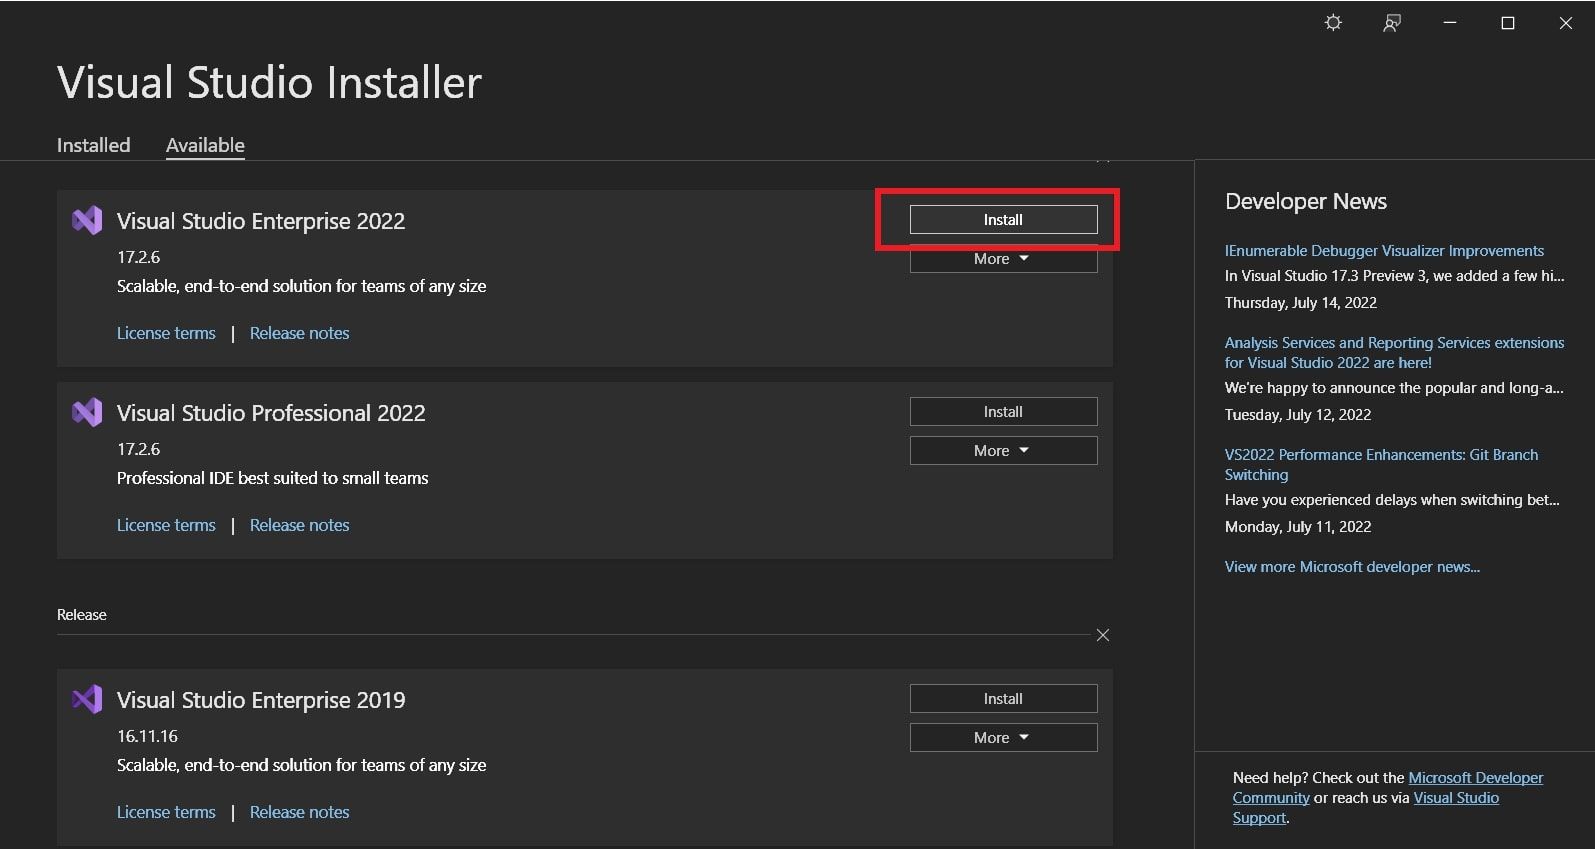
Task: Open the send feedback icon
Action: [x=1391, y=23]
